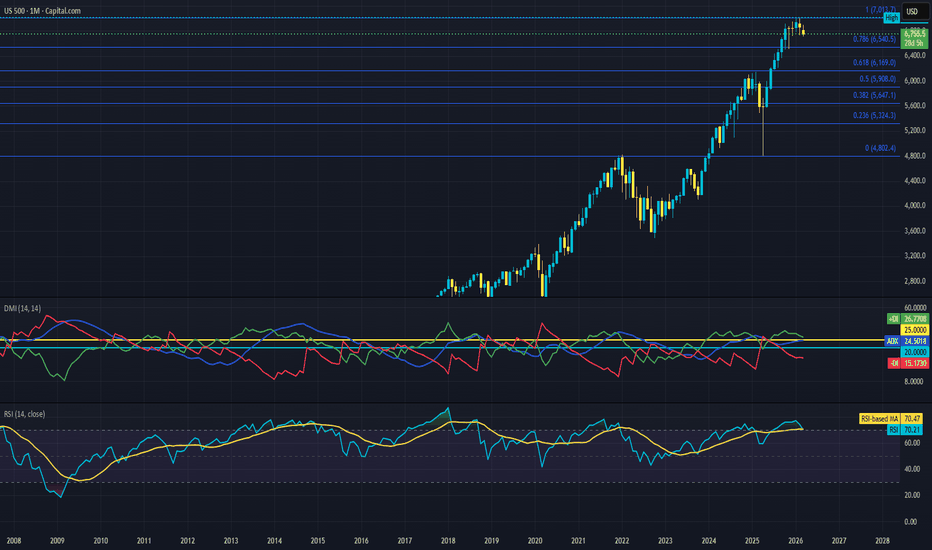
Task: Click the cyan 20.0000 level label
Action: click(915, 352)
